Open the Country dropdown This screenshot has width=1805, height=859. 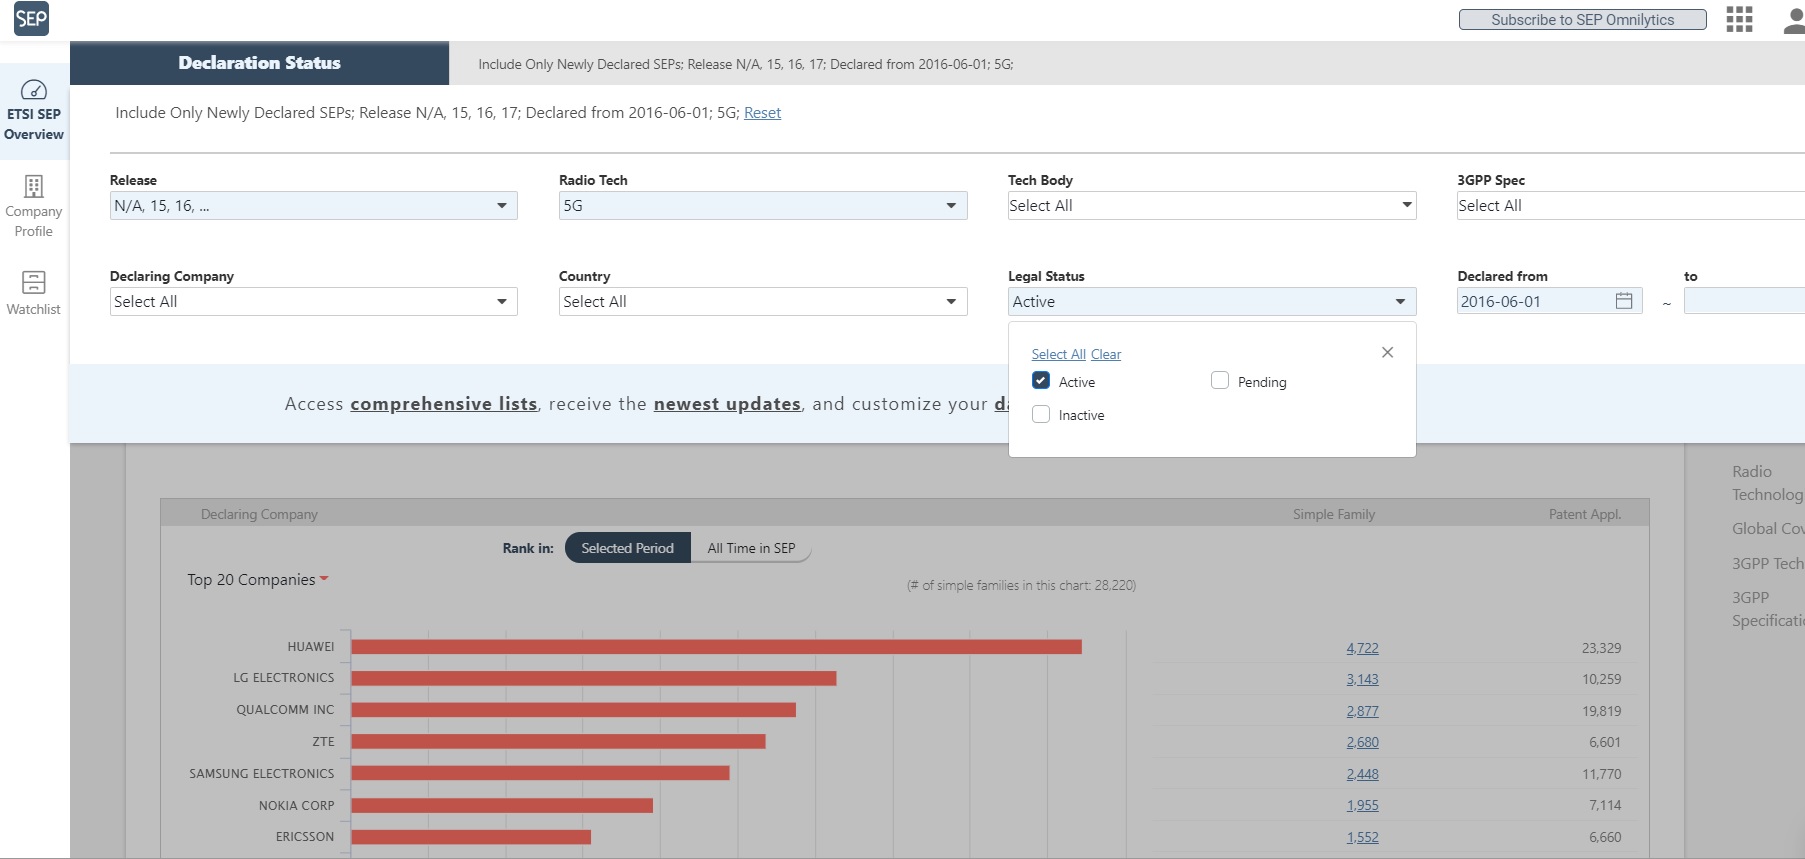click(x=763, y=302)
